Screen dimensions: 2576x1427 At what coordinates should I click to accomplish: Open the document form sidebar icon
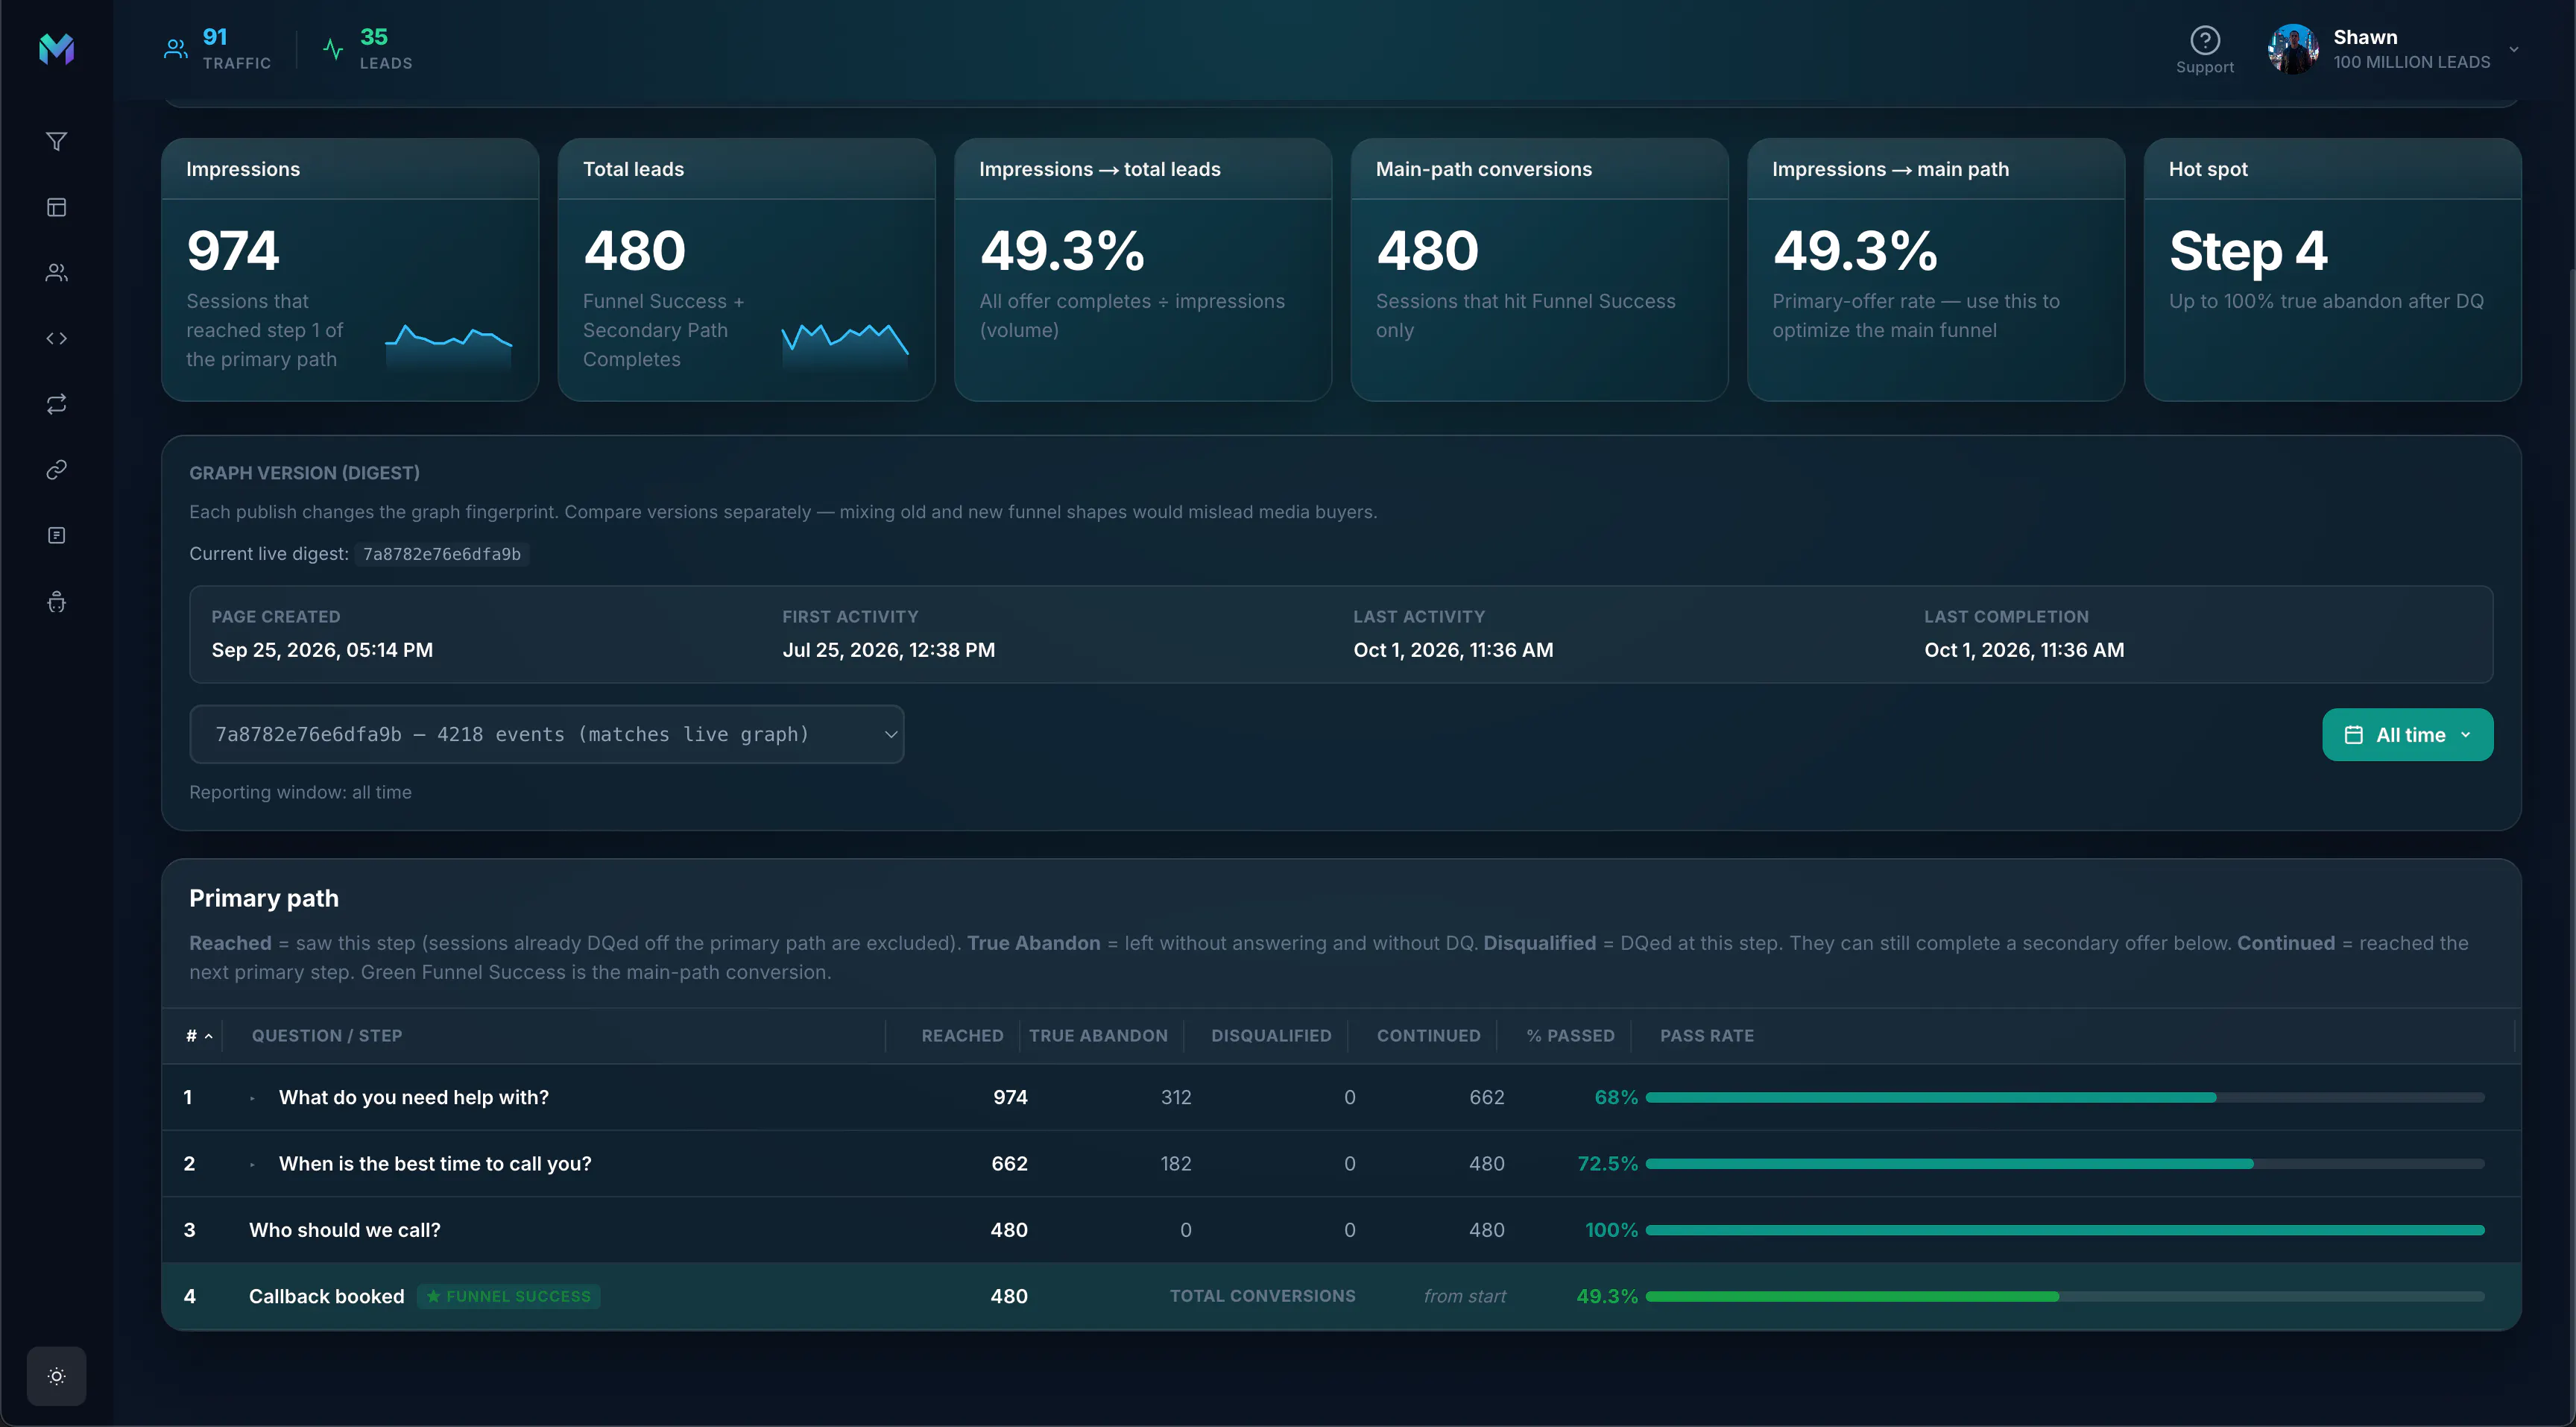[57, 535]
